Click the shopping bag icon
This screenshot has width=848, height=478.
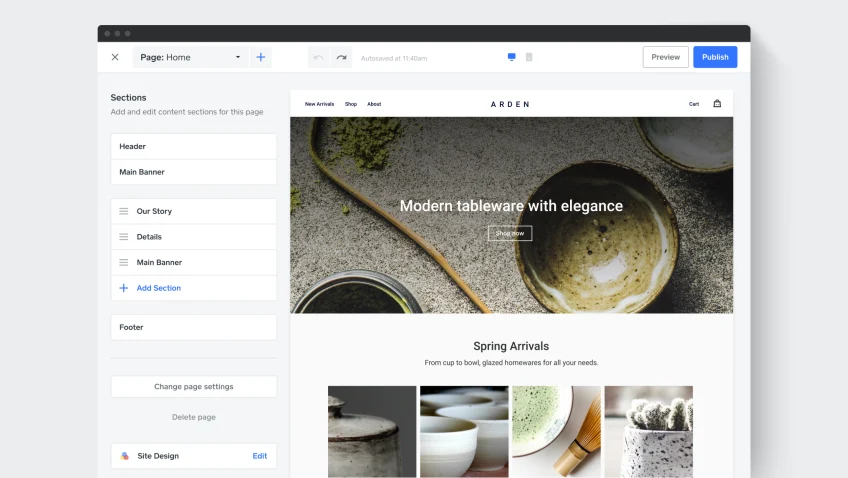pyautogui.click(x=717, y=103)
